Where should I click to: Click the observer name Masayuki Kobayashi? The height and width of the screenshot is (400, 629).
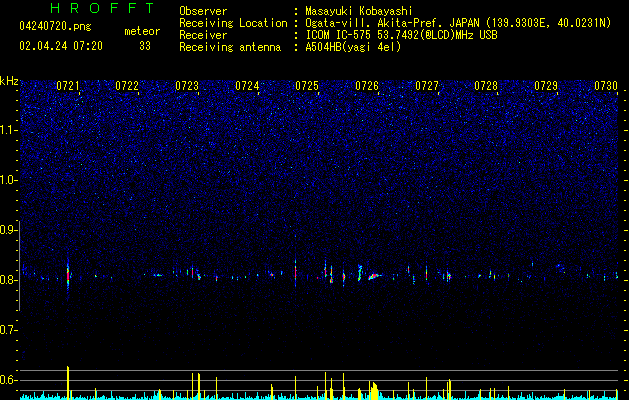click(x=359, y=11)
